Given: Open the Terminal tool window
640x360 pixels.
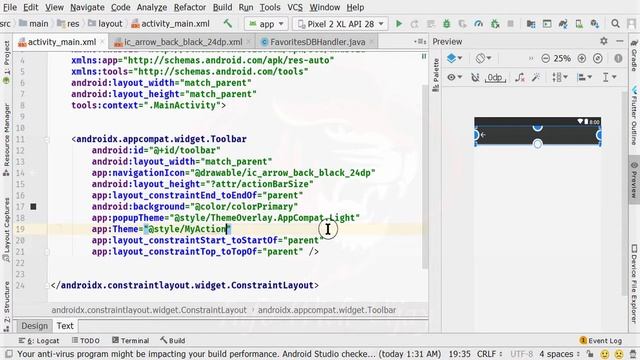Looking at the screenshot, I should click(x=131, y=340).
